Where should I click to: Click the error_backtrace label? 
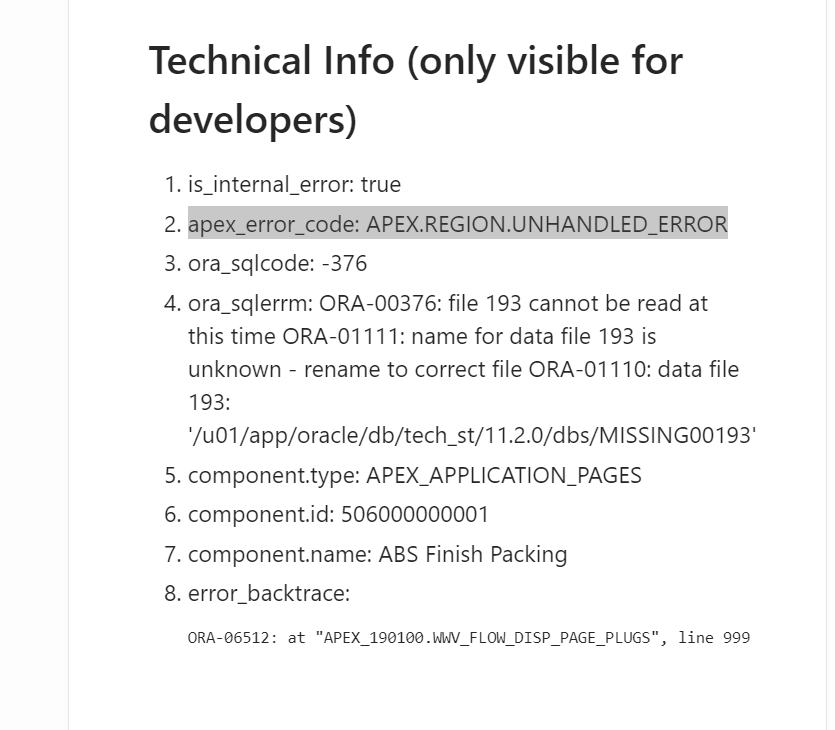[269, 593]
